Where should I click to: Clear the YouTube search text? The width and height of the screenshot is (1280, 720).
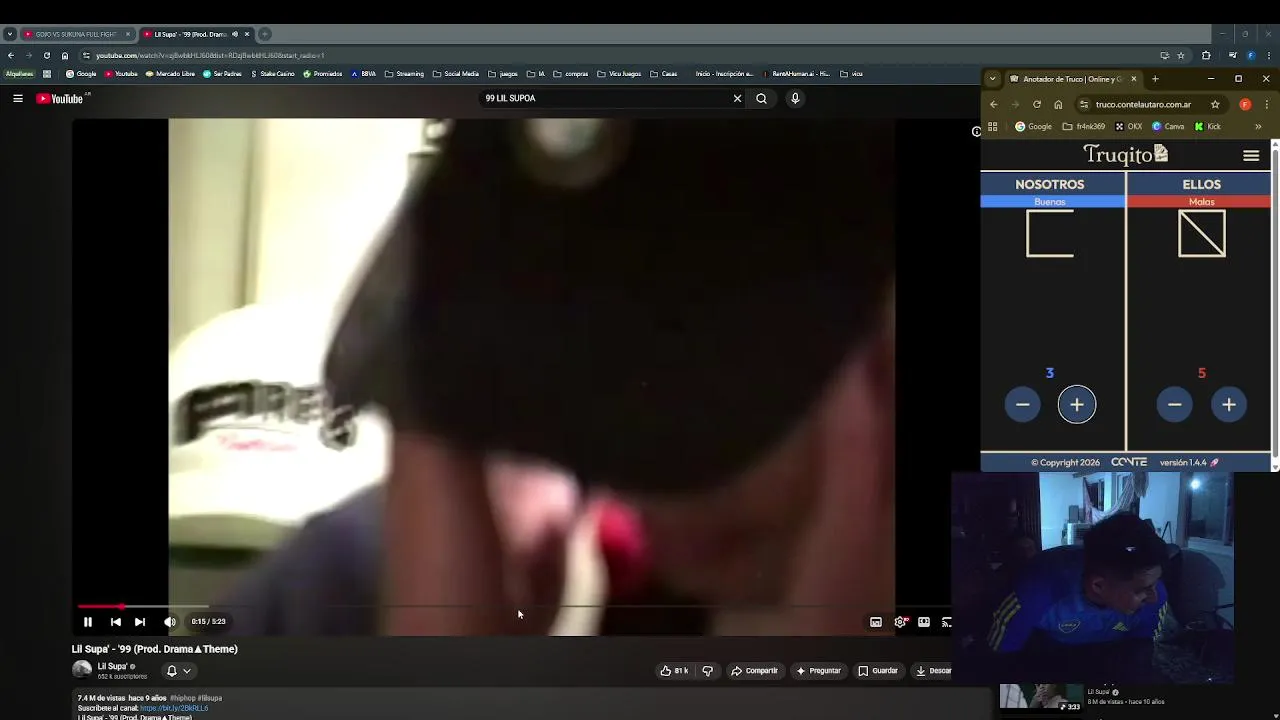(x=737, y=98)
